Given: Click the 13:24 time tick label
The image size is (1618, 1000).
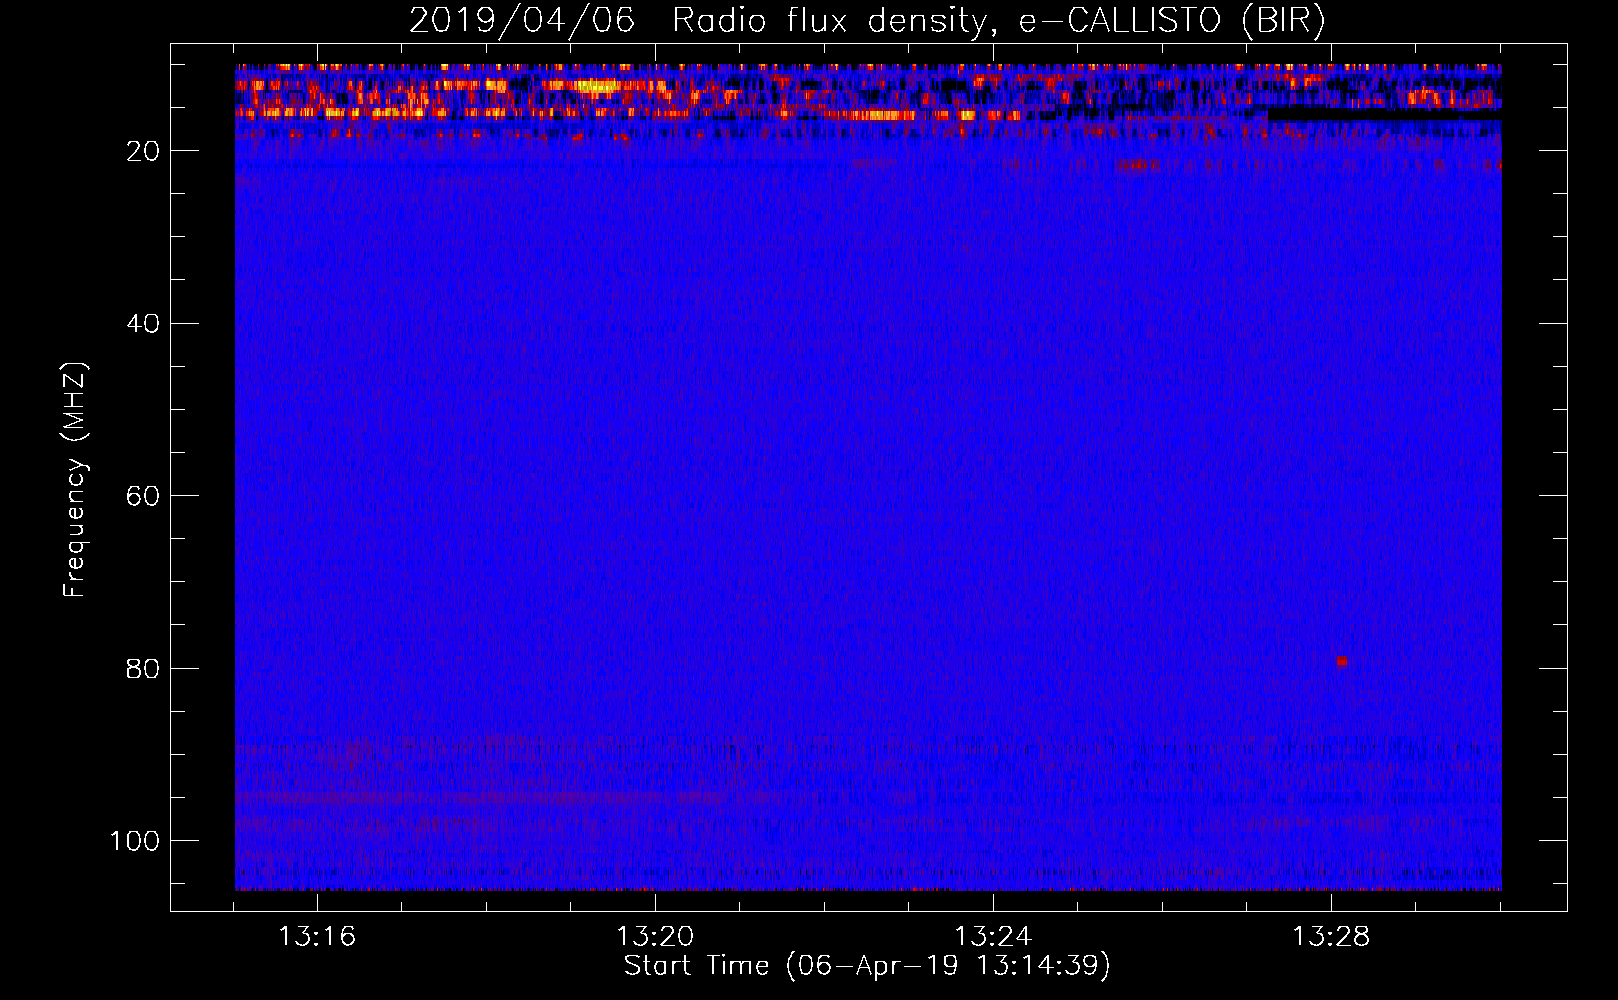Looking at the screenshot, I should coord(993,937).
